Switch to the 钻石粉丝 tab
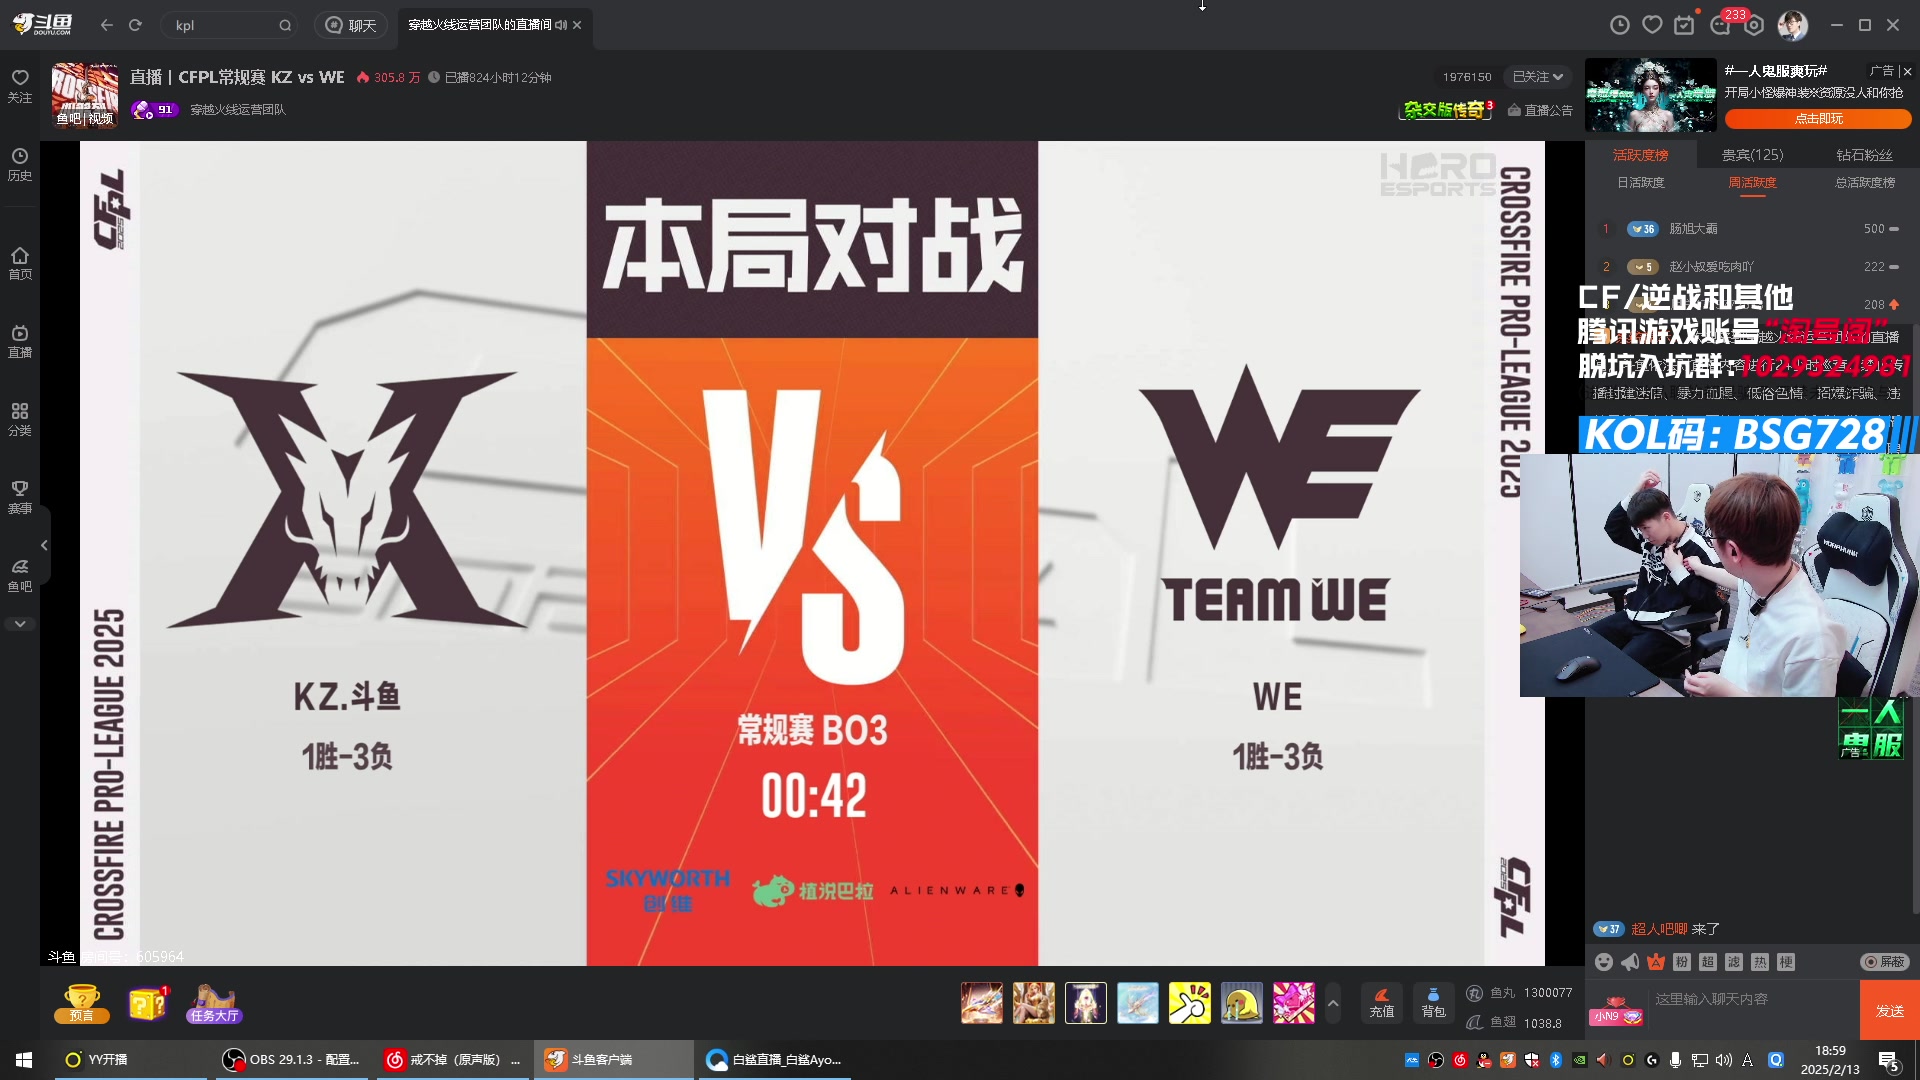The image size is (1920, 1080). click(x=1864, y=155)
